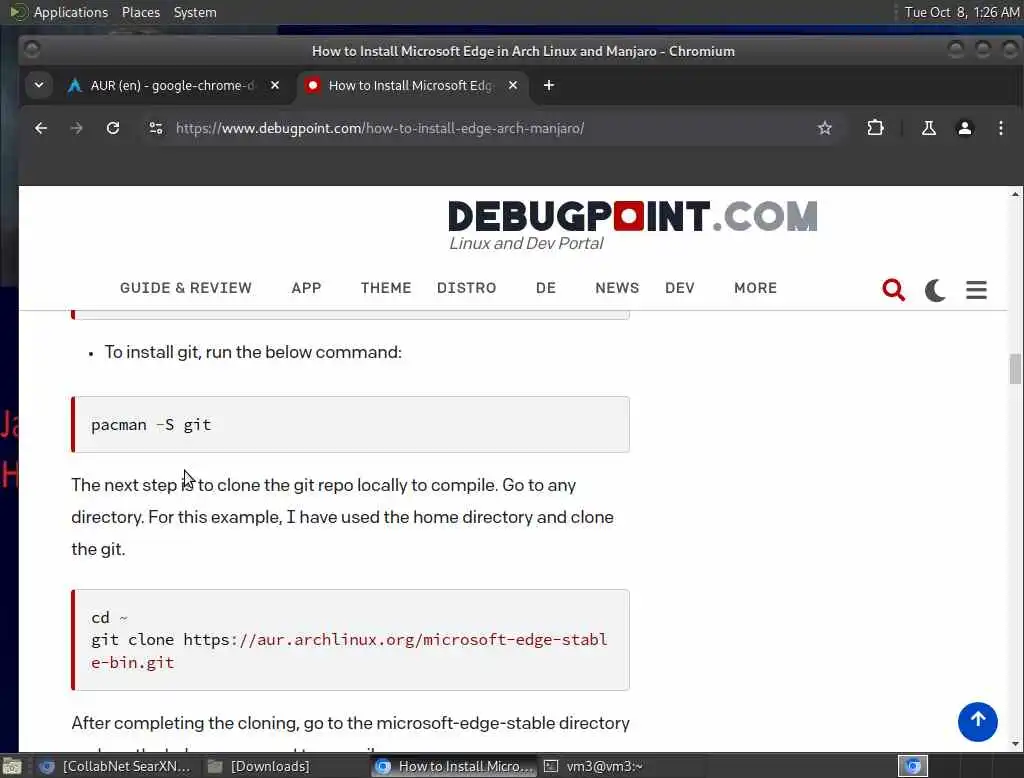
Task: Switch to How to Install Micro taskbar window
Action: [x=455, y=766]
